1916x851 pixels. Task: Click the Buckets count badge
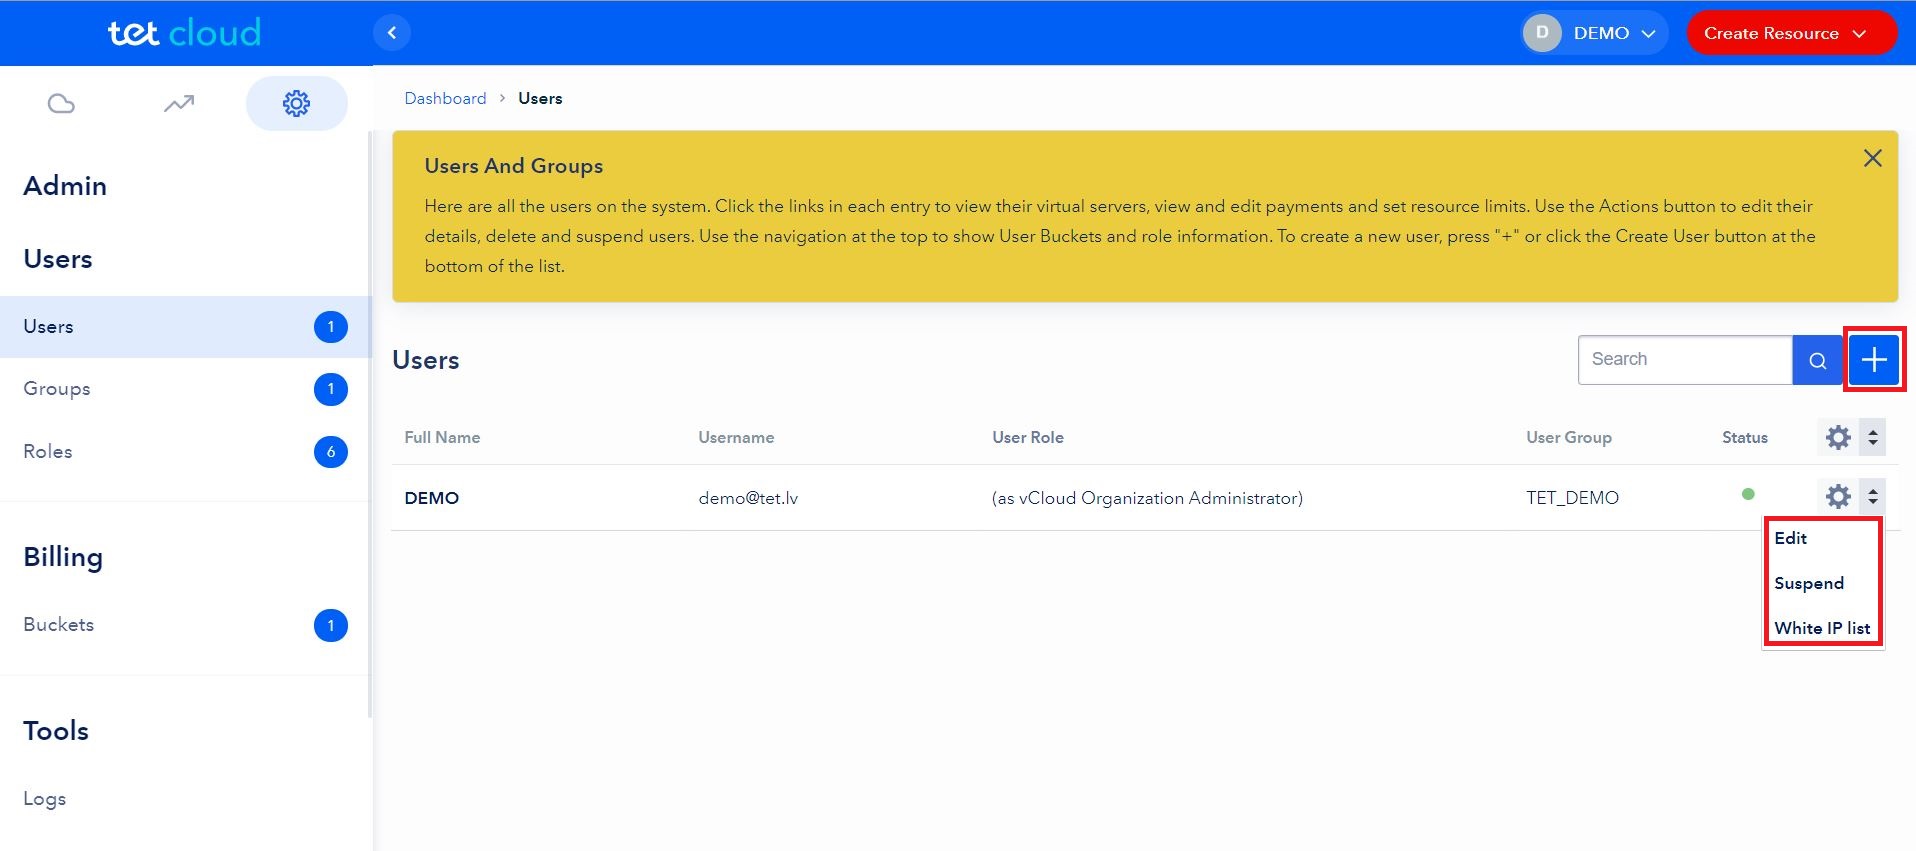331,626
